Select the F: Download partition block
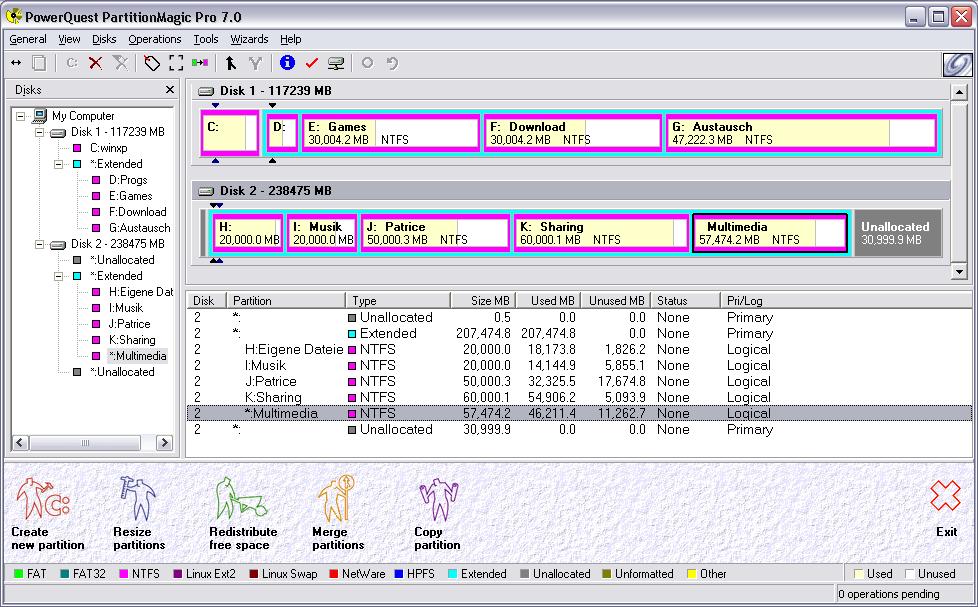Screen dimensions: 978x607 pyautogui.click(x=573, y=133)
